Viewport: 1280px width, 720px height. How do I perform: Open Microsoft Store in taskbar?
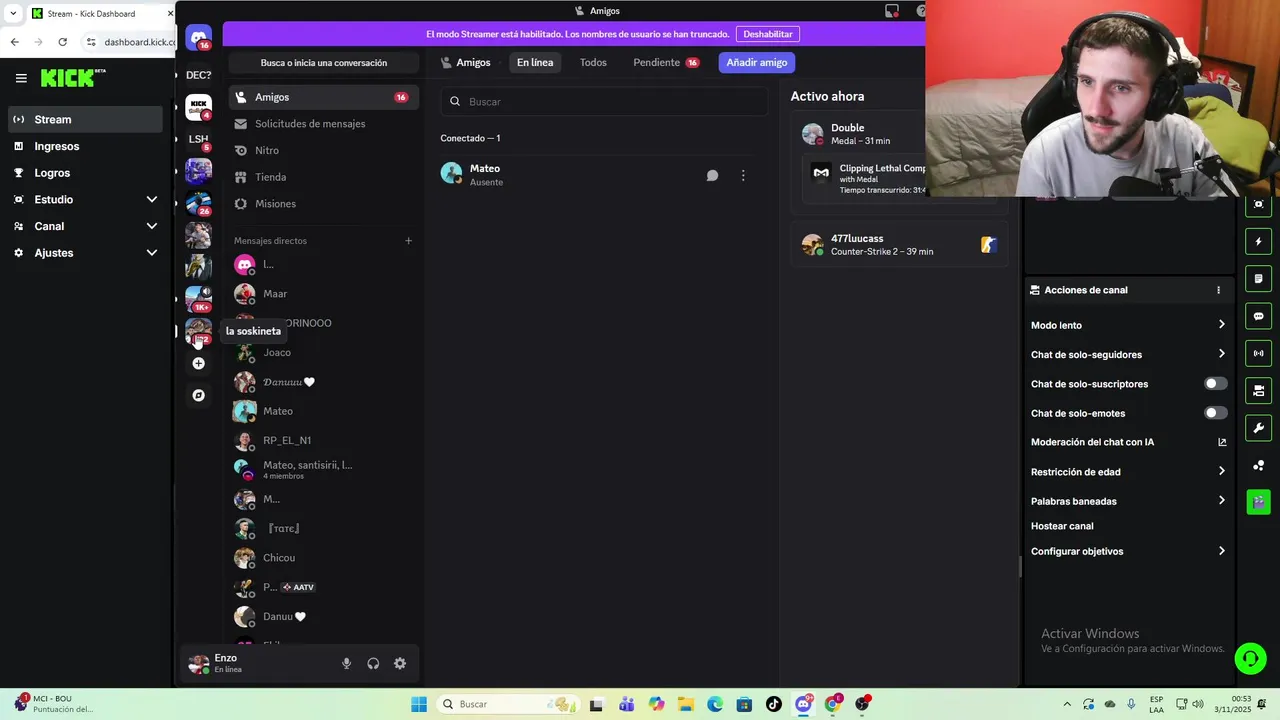click(744, 704)
